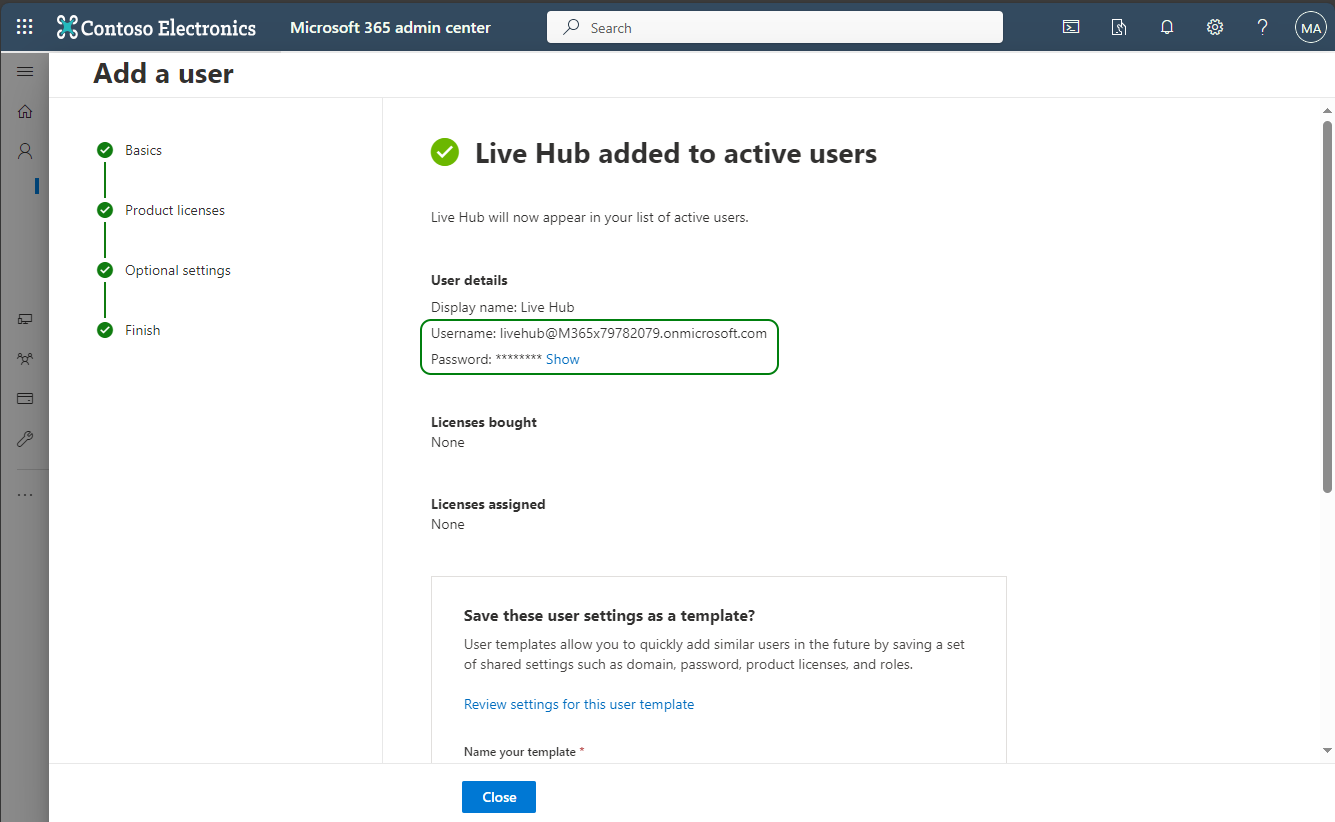This screenshot has width=1335, height=822.
Task: Click the Close button
Action: tap(499, 797)
